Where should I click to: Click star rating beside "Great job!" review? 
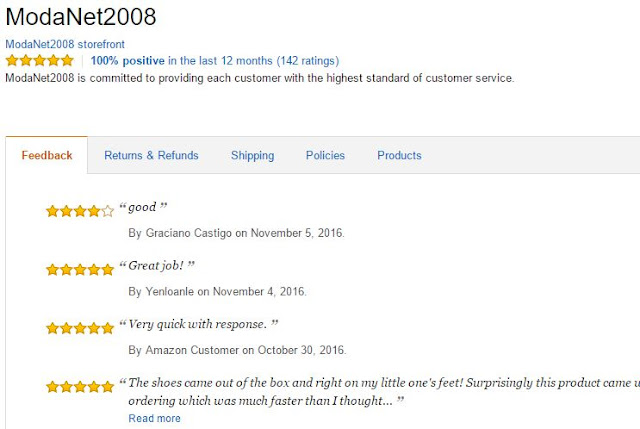80,269
